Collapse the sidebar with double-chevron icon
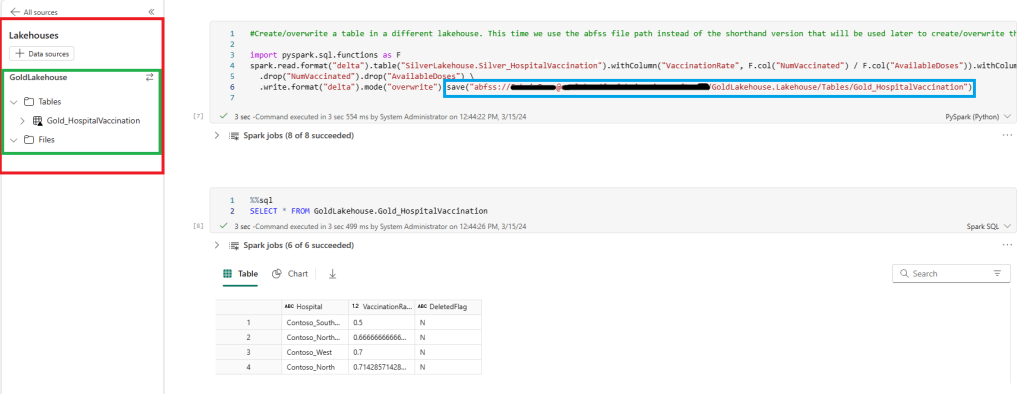 coord(151,12)
